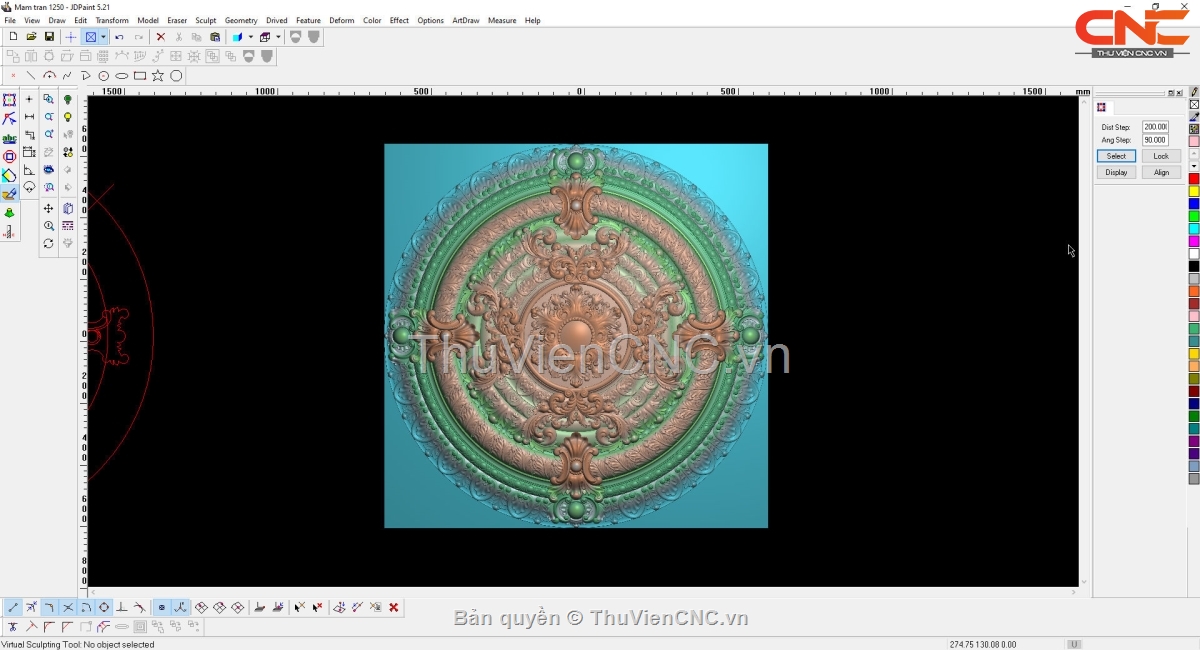Click the abc text tool icon
Viewport: 1200px width, 650px height.
coord(9,138)
